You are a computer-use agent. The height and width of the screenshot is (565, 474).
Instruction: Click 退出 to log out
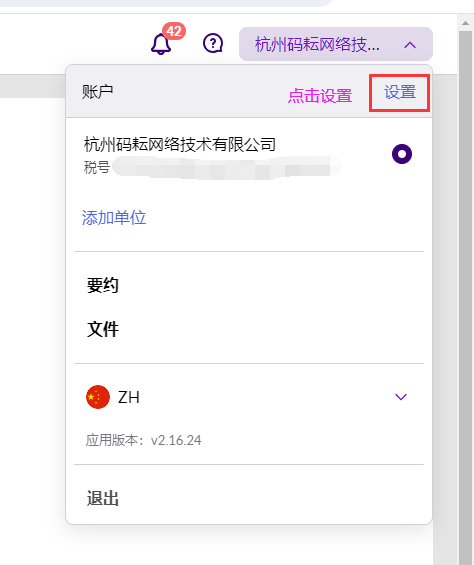[x=103, y=499]
